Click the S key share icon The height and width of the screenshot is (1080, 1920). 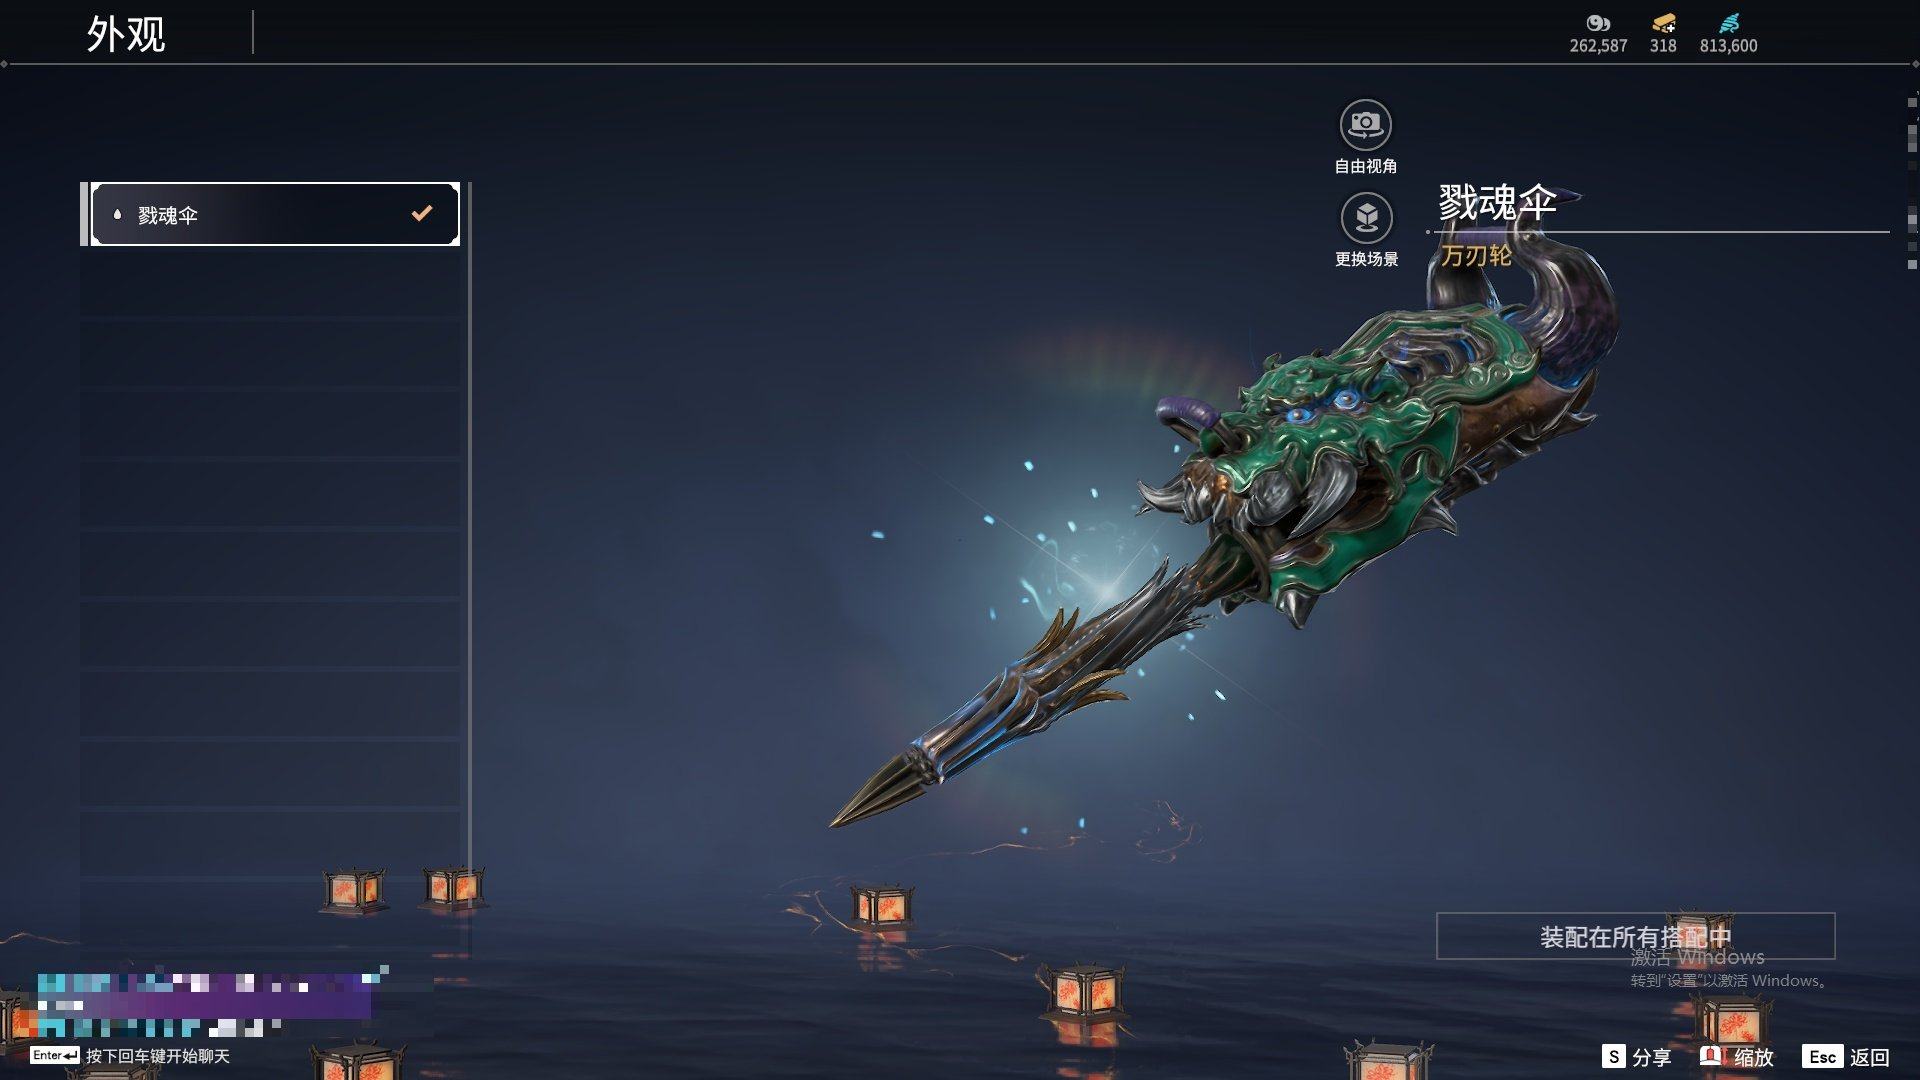pyautogui.click(x=1613, y=1056)
